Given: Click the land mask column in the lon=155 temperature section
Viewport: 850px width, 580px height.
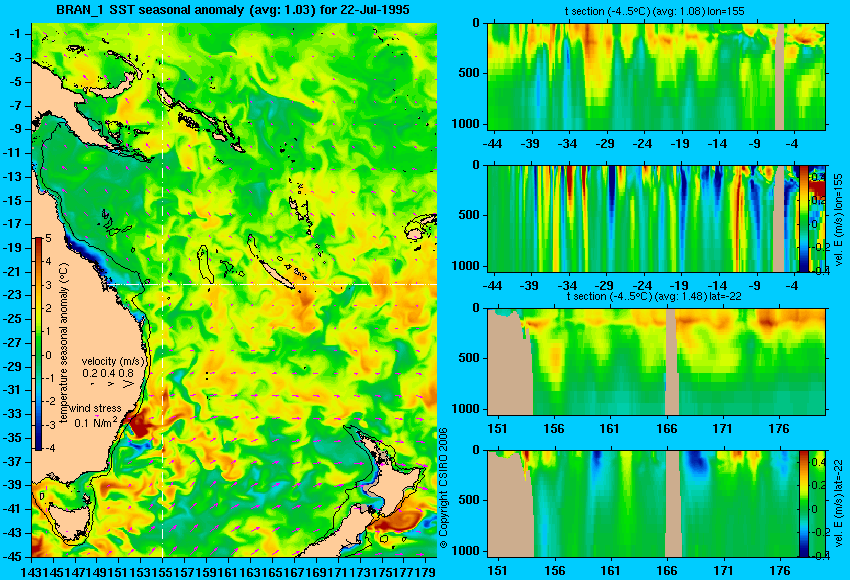Looking at the screenshot, I should click(x=780, y=76).
